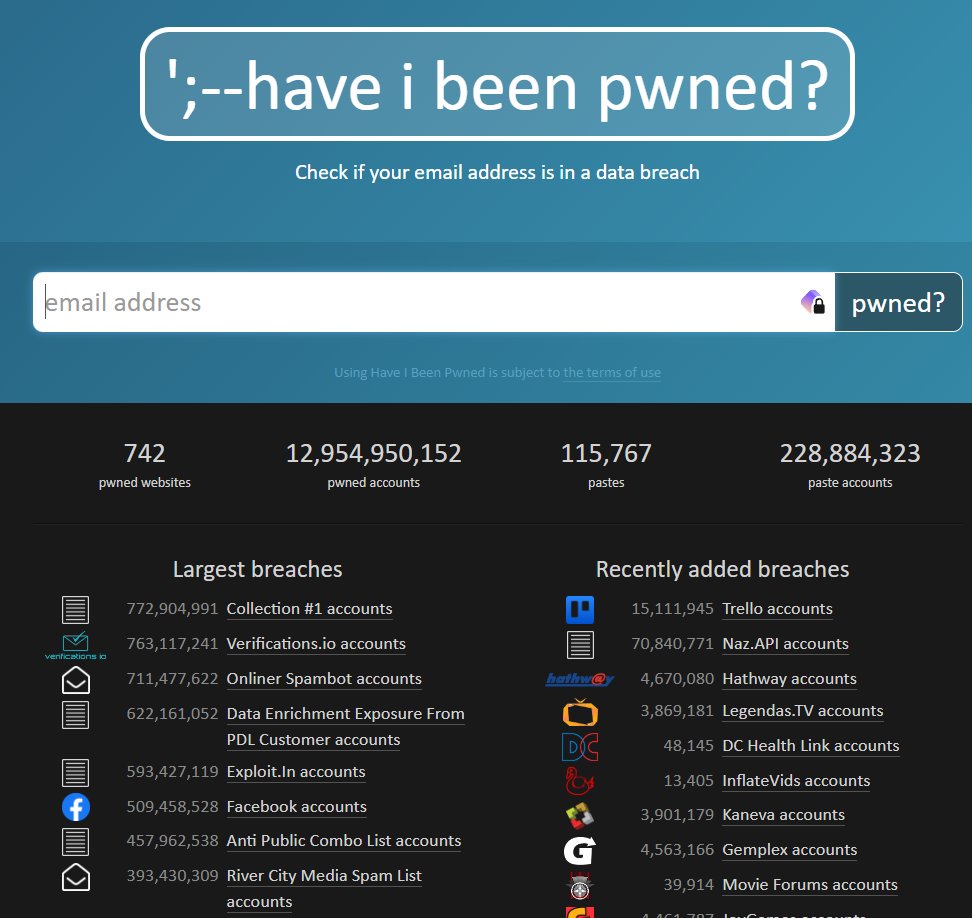The image size is (972, 918).
Task: Click the 742 pwned websites statistic
Action: click(144, 465)
